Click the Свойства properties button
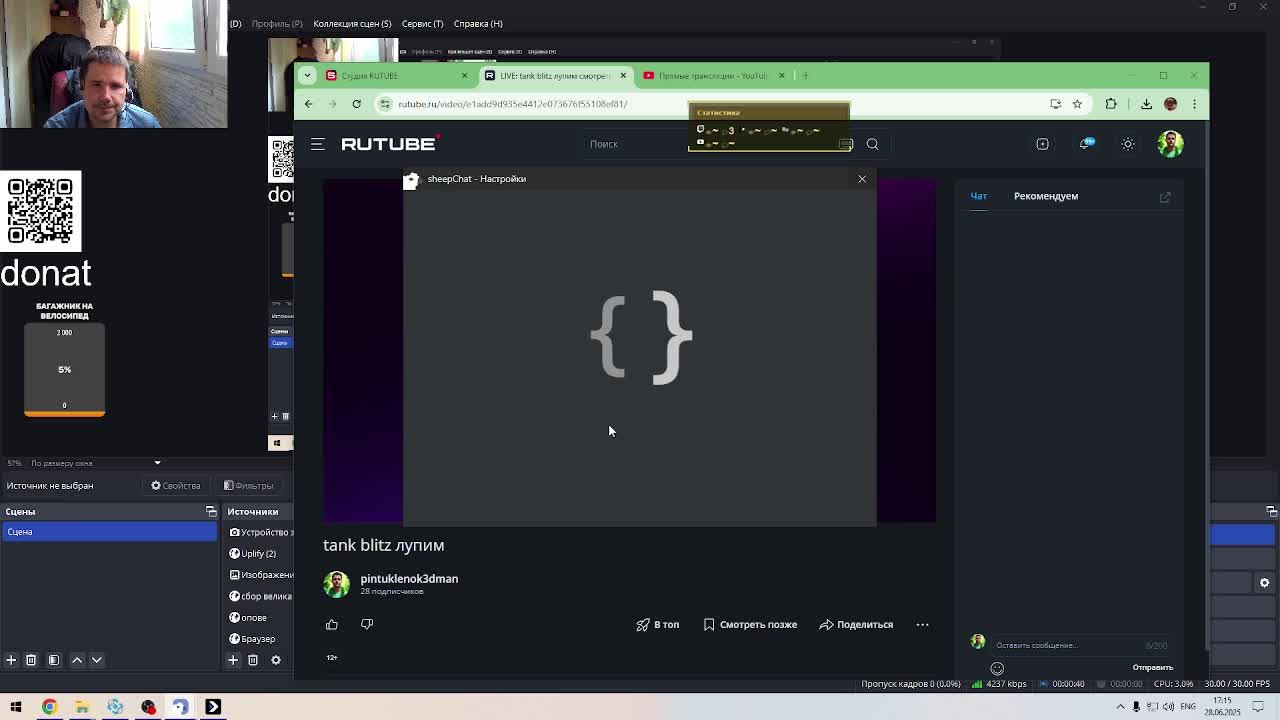This screenshot has height=720, width=1280. click(x=176, y=486)
